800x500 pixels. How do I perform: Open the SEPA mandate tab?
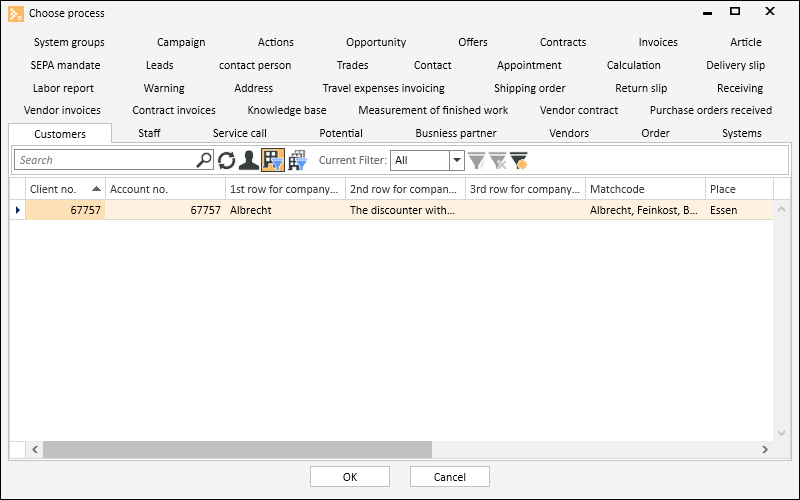[x=65, y=65]
